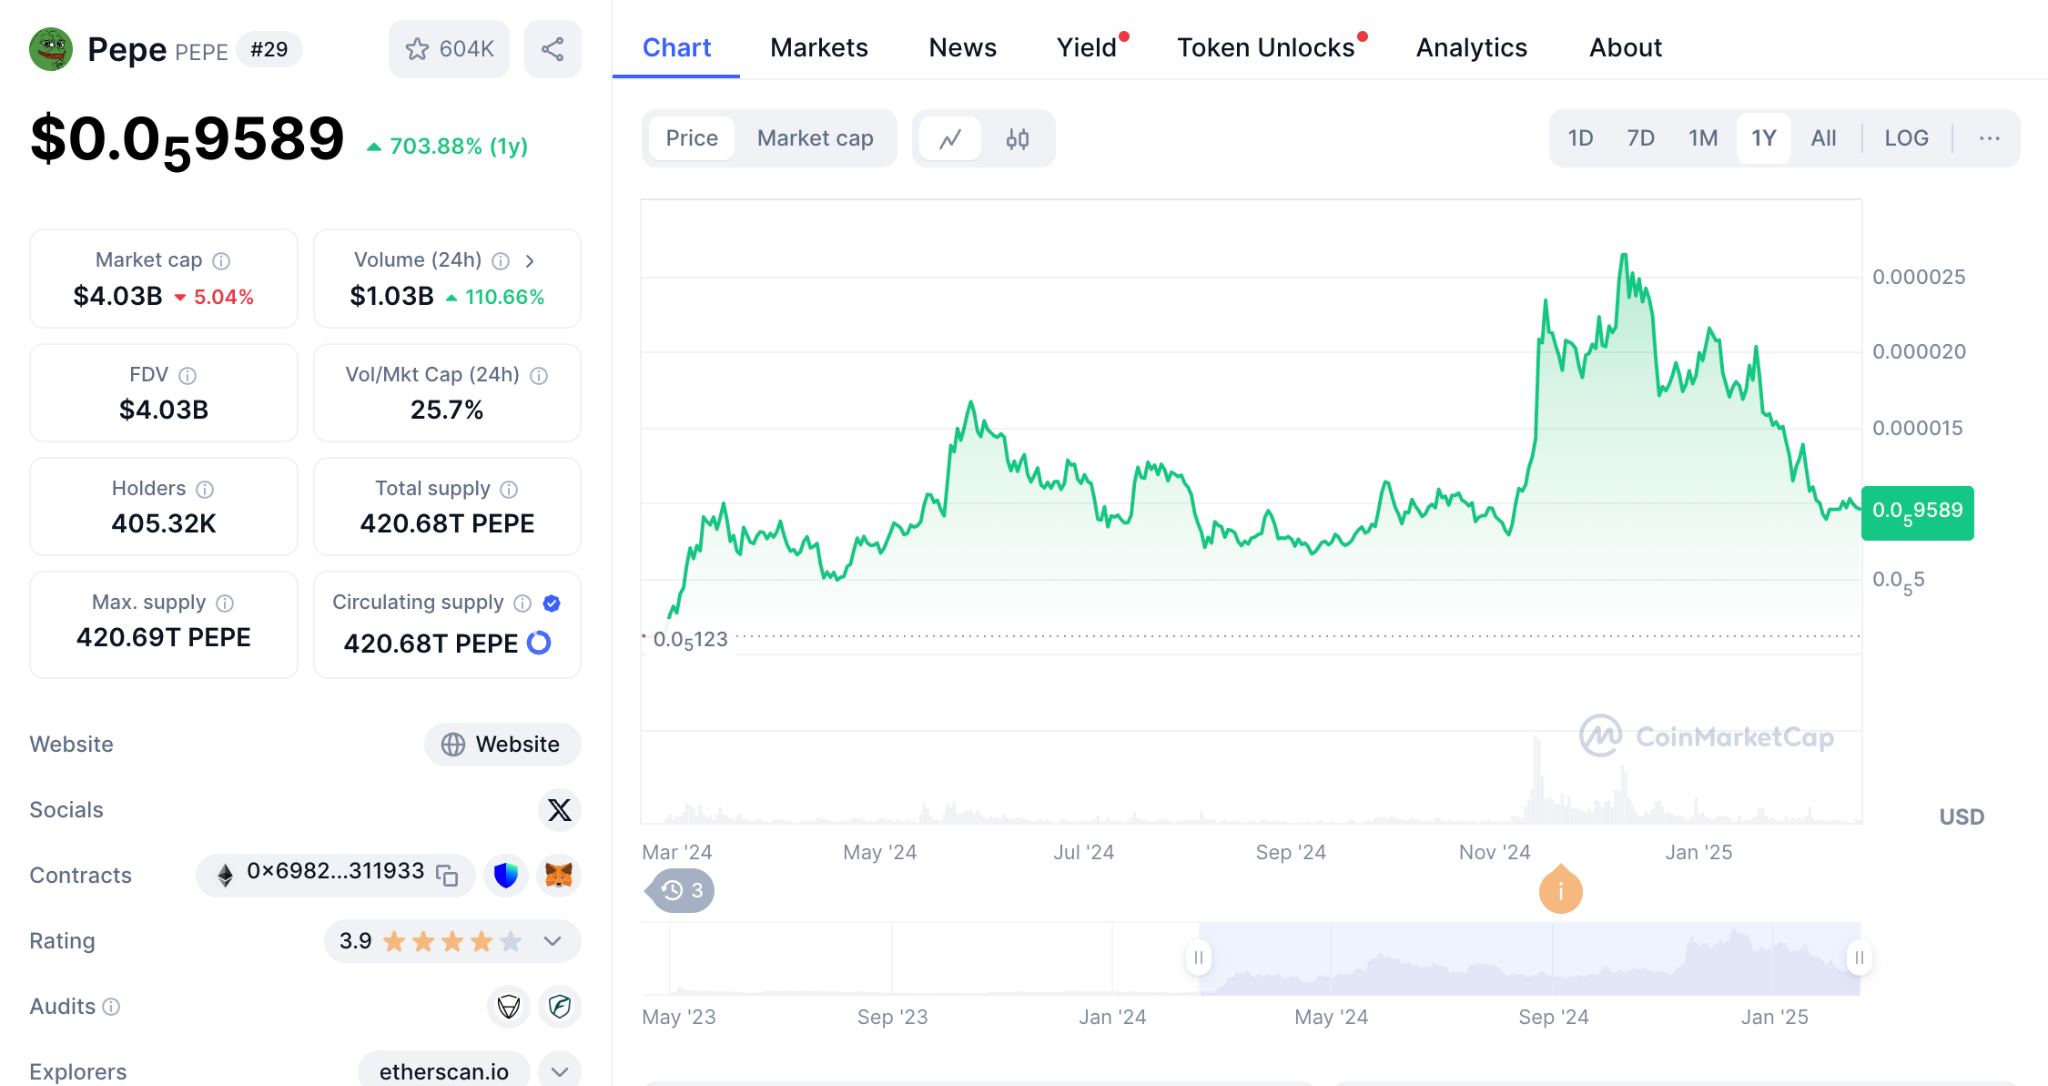This screenshot has height=1086, width=2048.
Task: Set chart range to 1M
Action: tap(1703, 138)
